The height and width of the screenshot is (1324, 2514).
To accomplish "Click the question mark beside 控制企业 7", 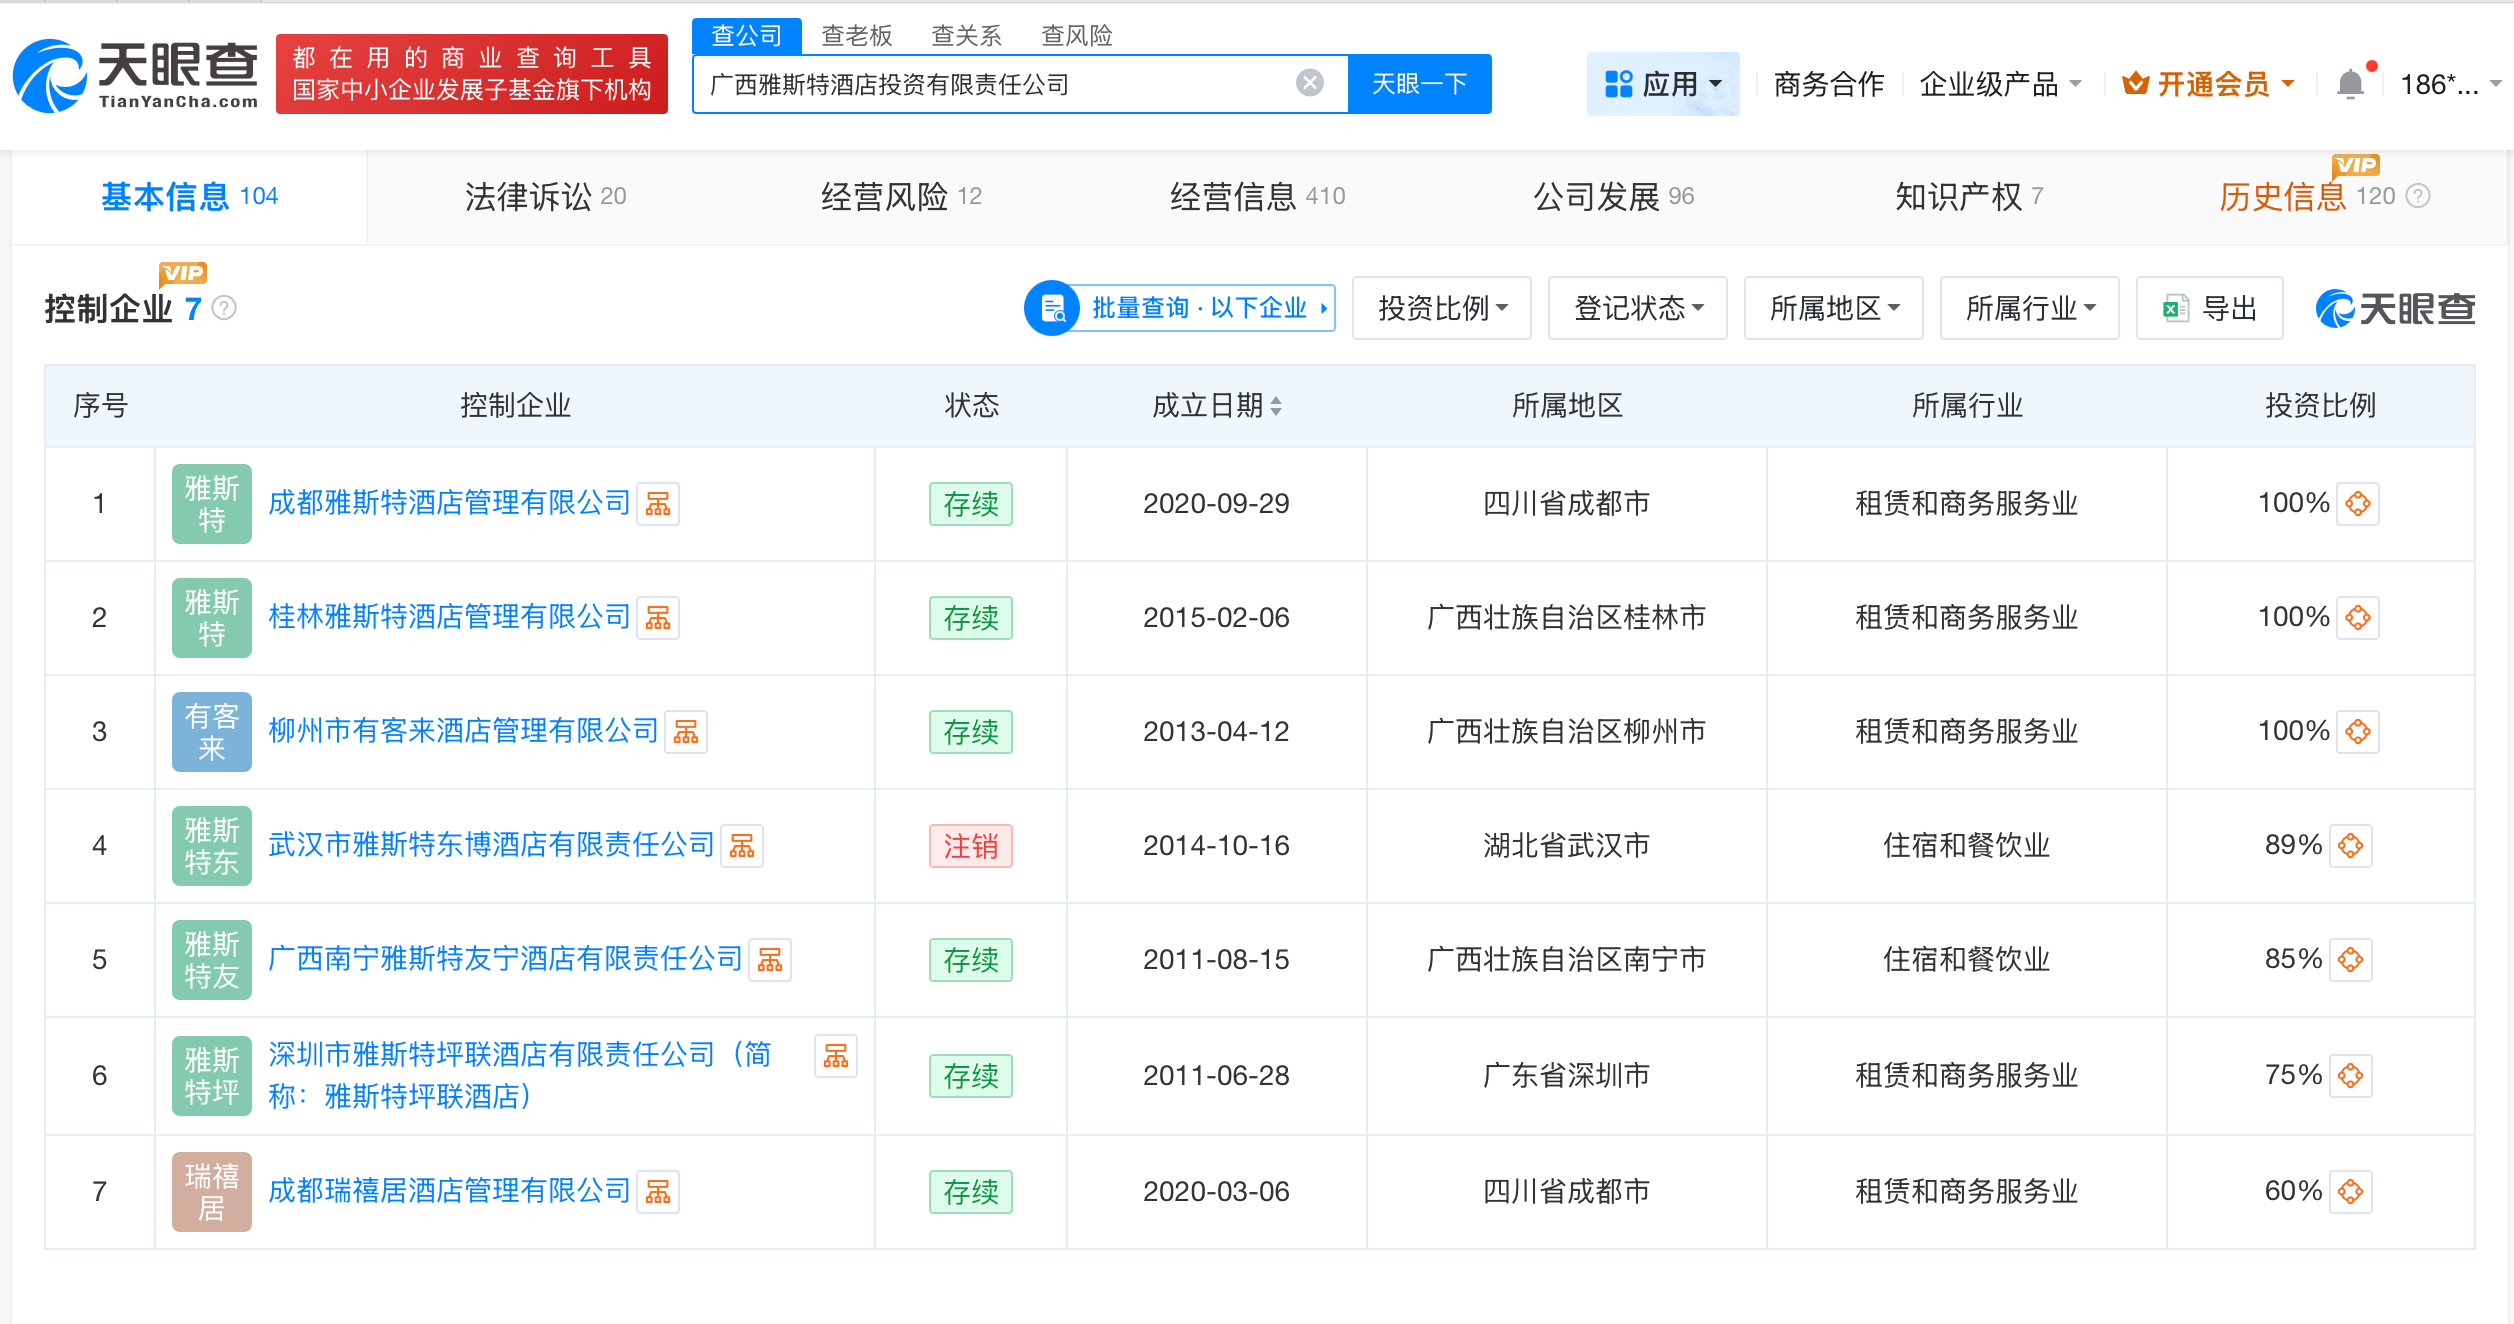I will (226, 308).
